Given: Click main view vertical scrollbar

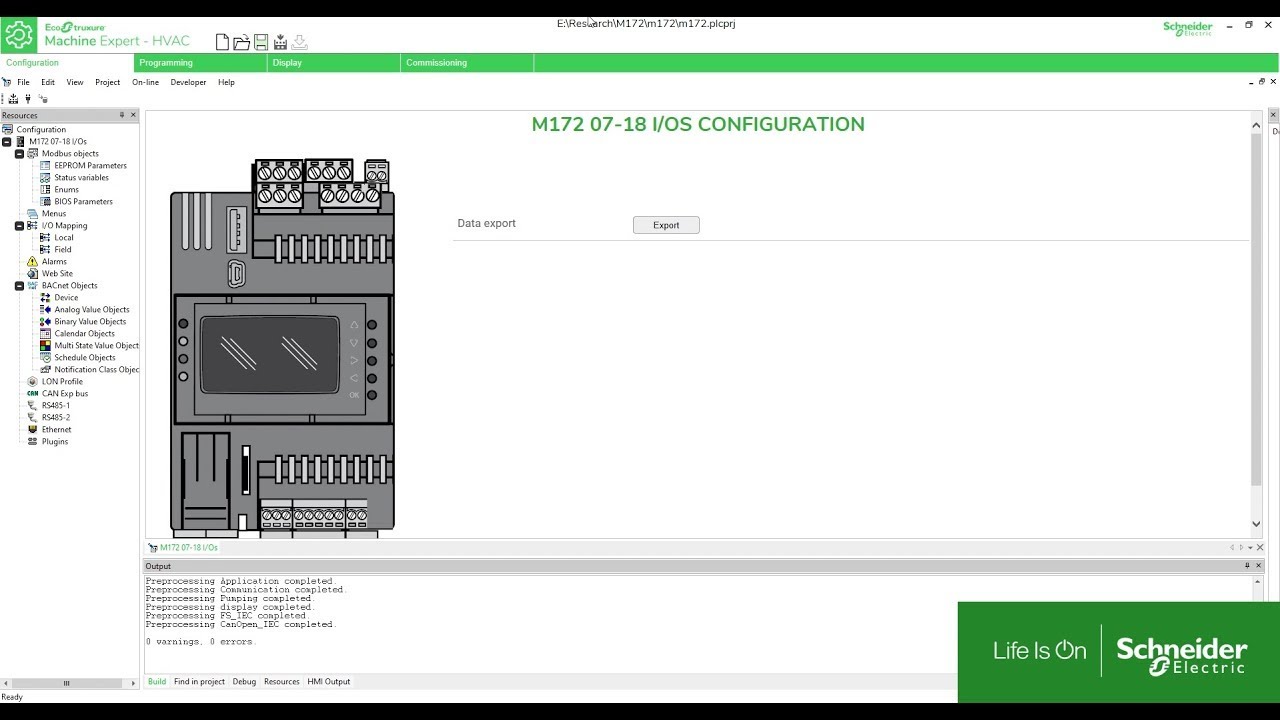Looking at the screenshot, I should 1257,310.
